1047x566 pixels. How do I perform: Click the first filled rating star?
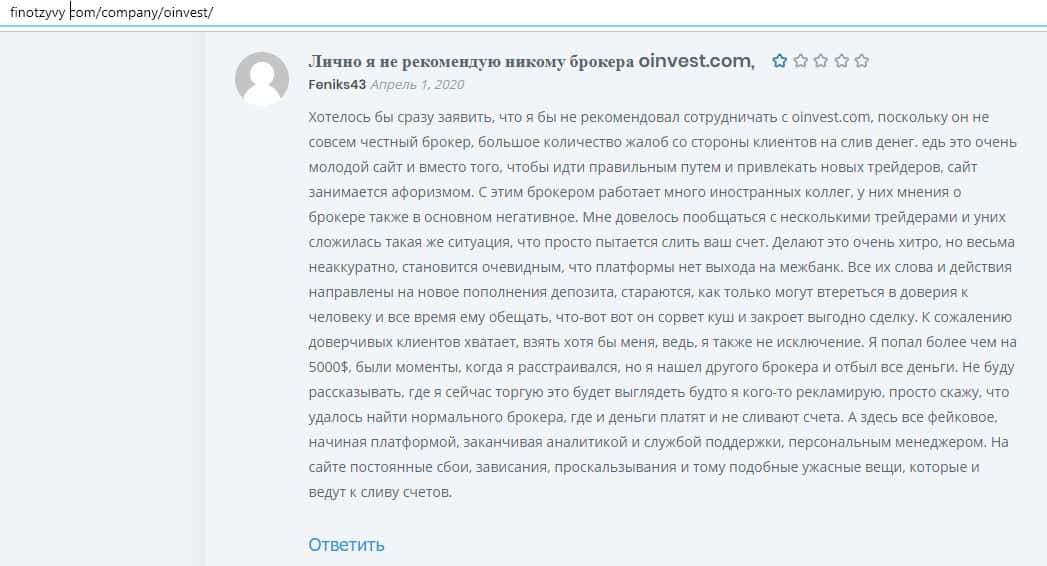point(779,61)
